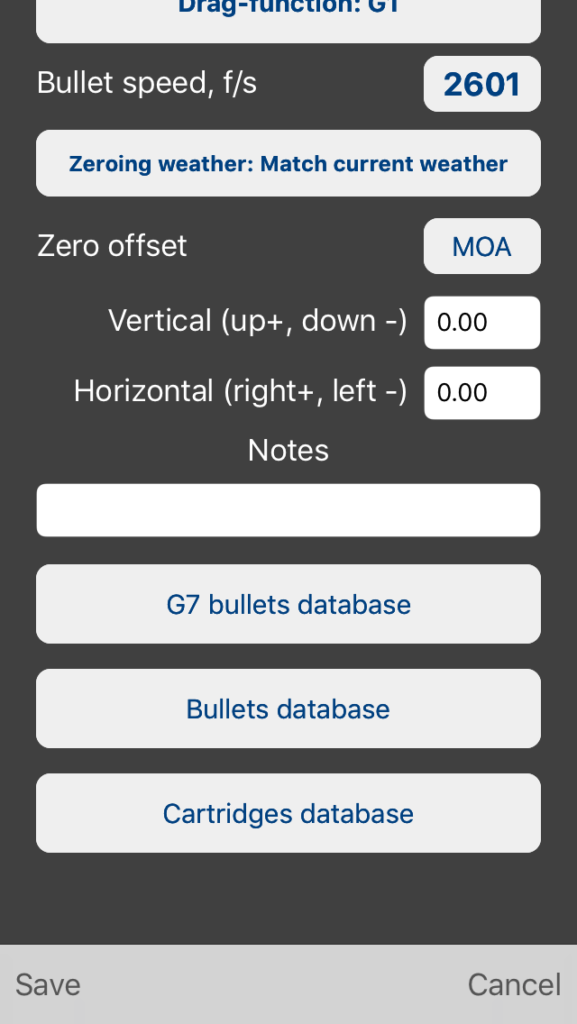Switch the drag function from G1
The height and width of the screenshot is (1024, 577).
288,18
